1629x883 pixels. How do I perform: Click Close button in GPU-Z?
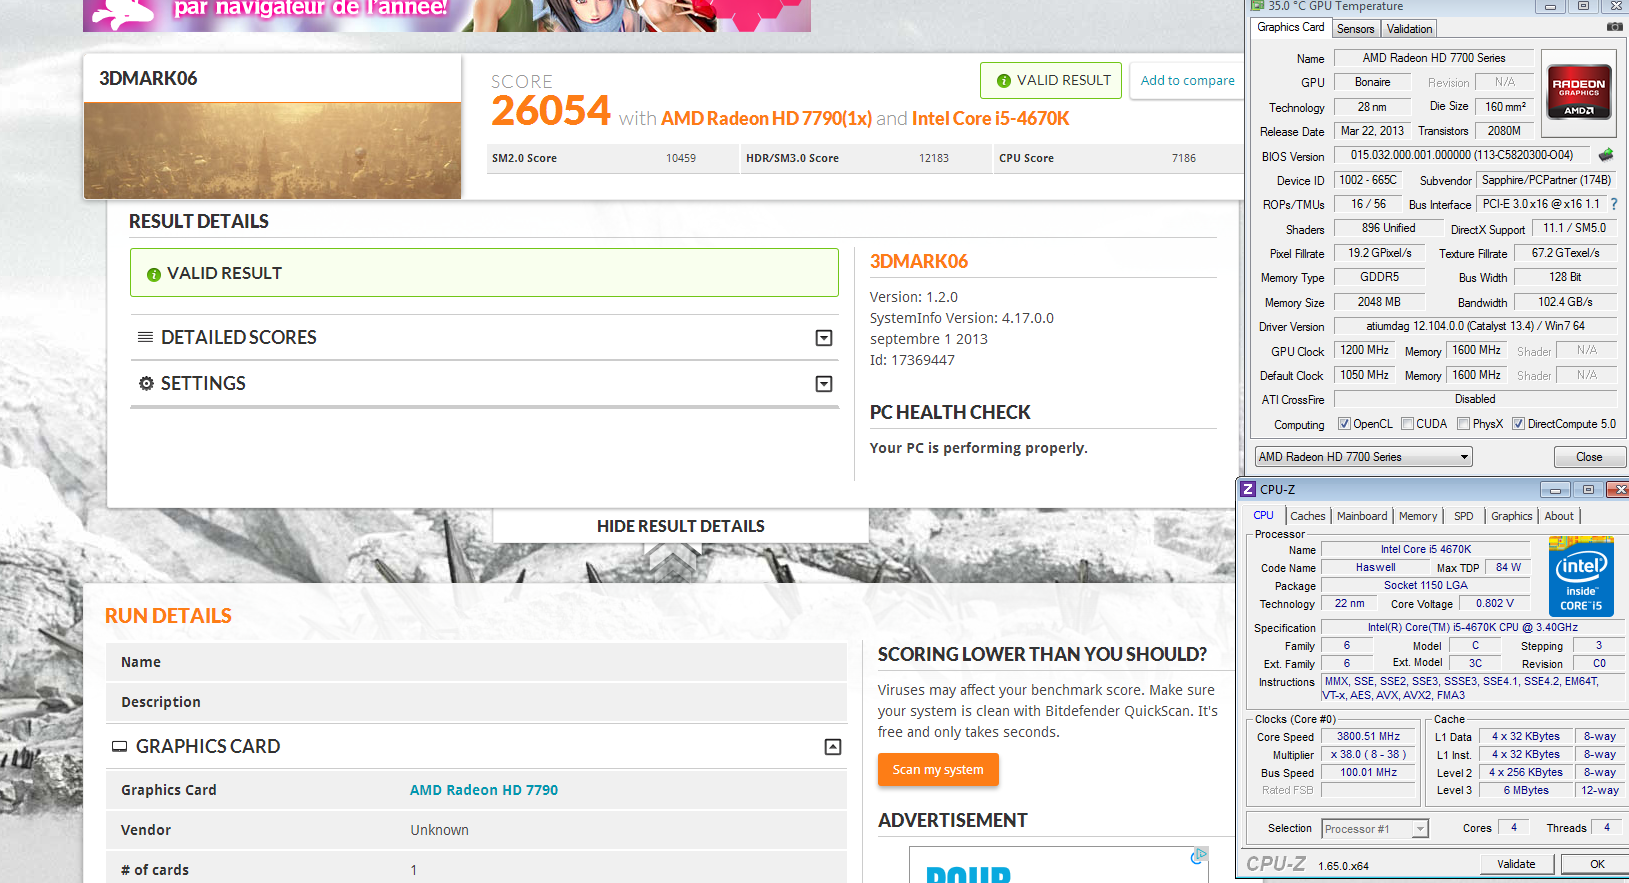click(1589, 457)
